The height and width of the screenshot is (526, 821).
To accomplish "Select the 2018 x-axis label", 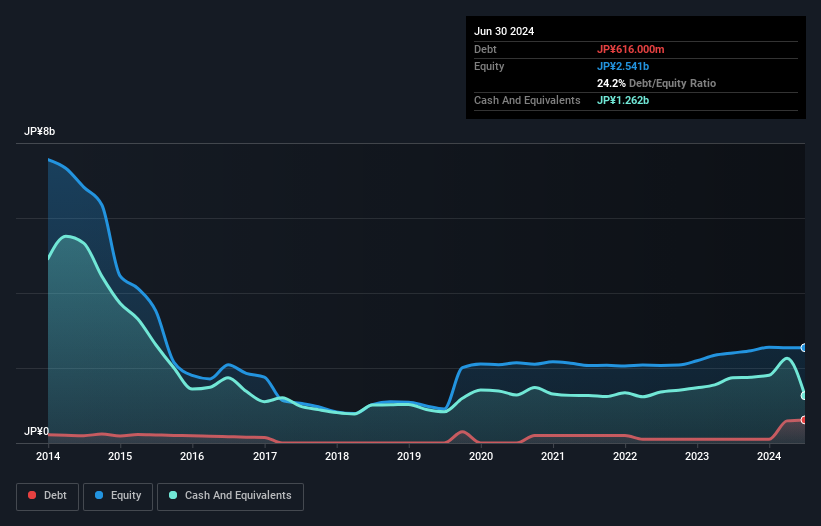I will (337, 456).
